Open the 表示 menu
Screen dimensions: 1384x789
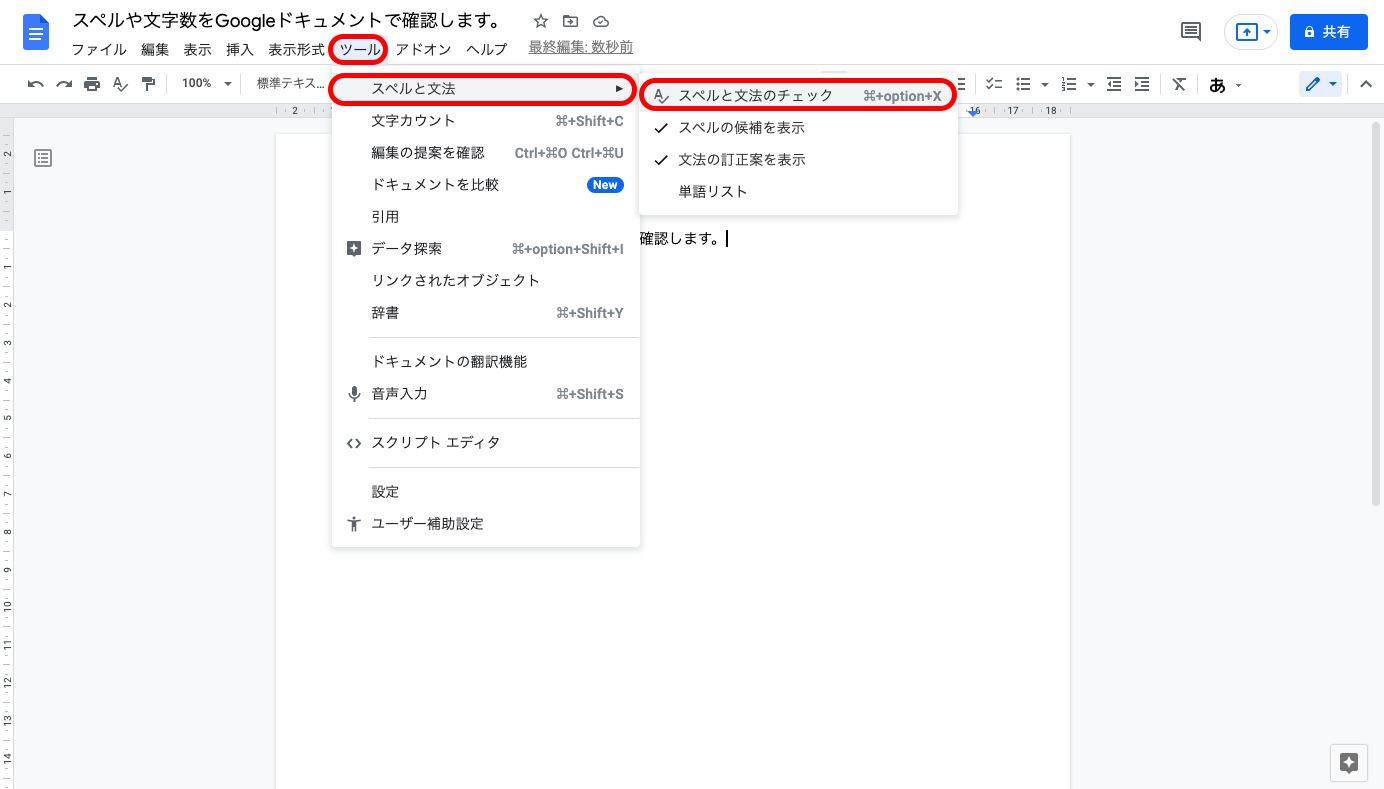click(x=198, y=49)
